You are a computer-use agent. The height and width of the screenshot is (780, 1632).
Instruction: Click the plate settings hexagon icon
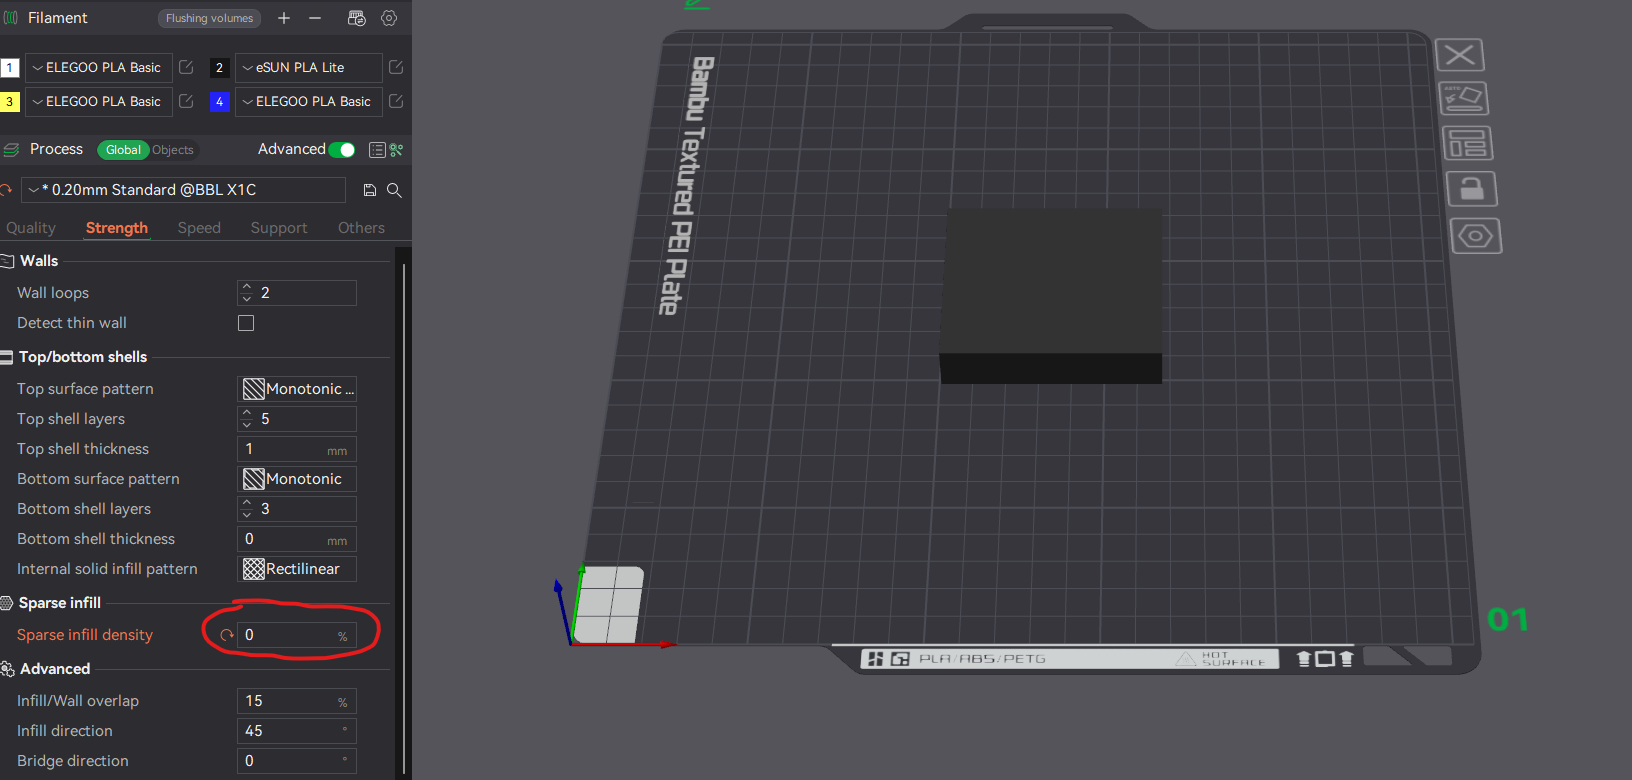point(1475,236)
